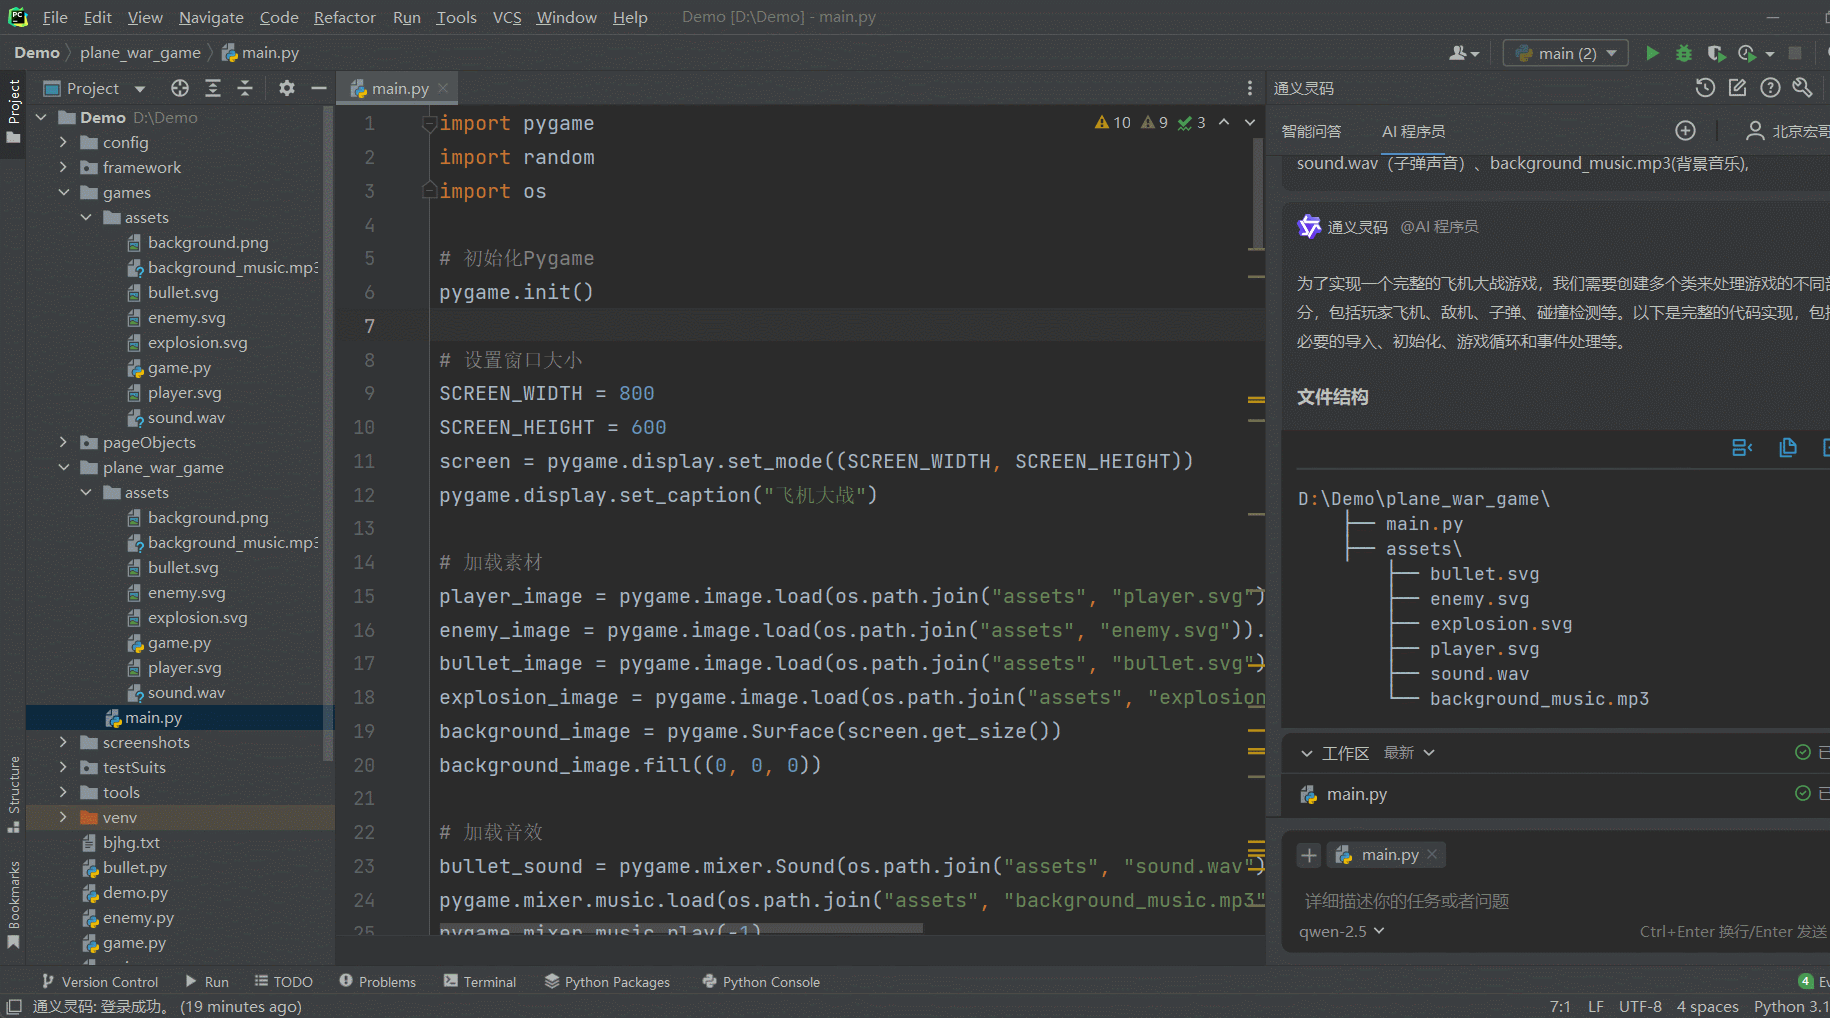Viewport: 1830px width, 1018px height.
Task: Click the help question mark icon
Action: point(1770,88)
